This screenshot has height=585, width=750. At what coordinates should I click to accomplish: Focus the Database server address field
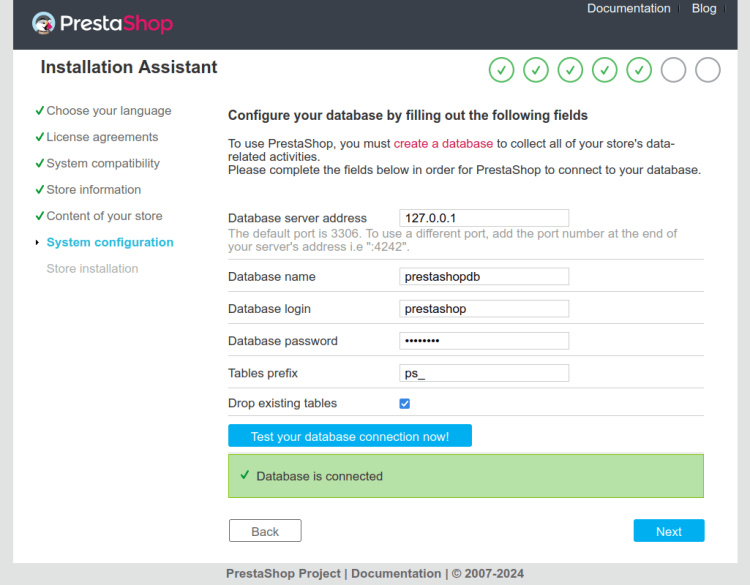pos(484,218)
